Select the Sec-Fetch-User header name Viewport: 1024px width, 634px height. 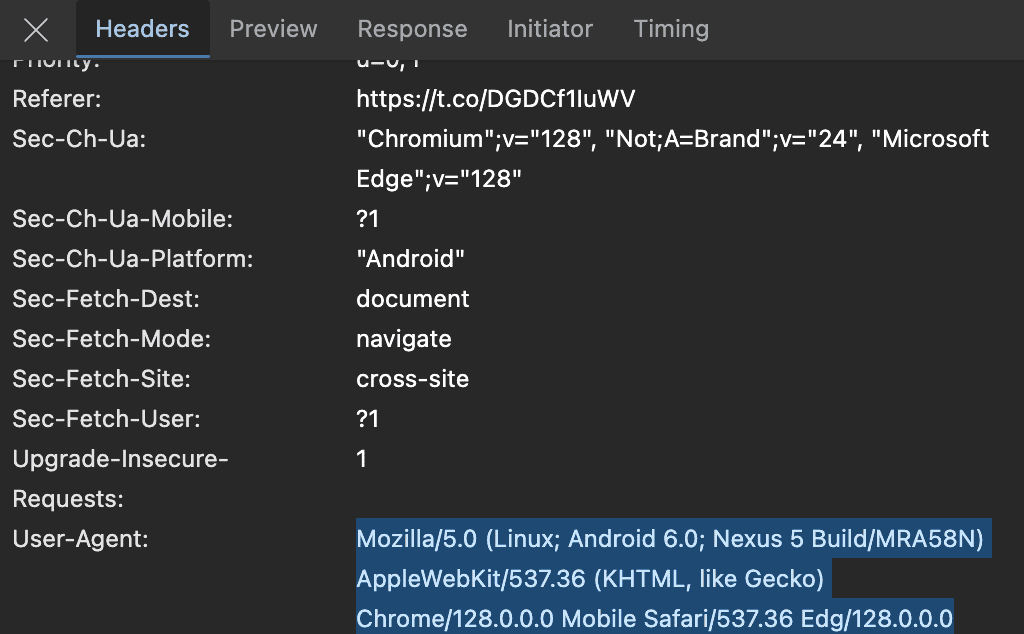point(106,419)
